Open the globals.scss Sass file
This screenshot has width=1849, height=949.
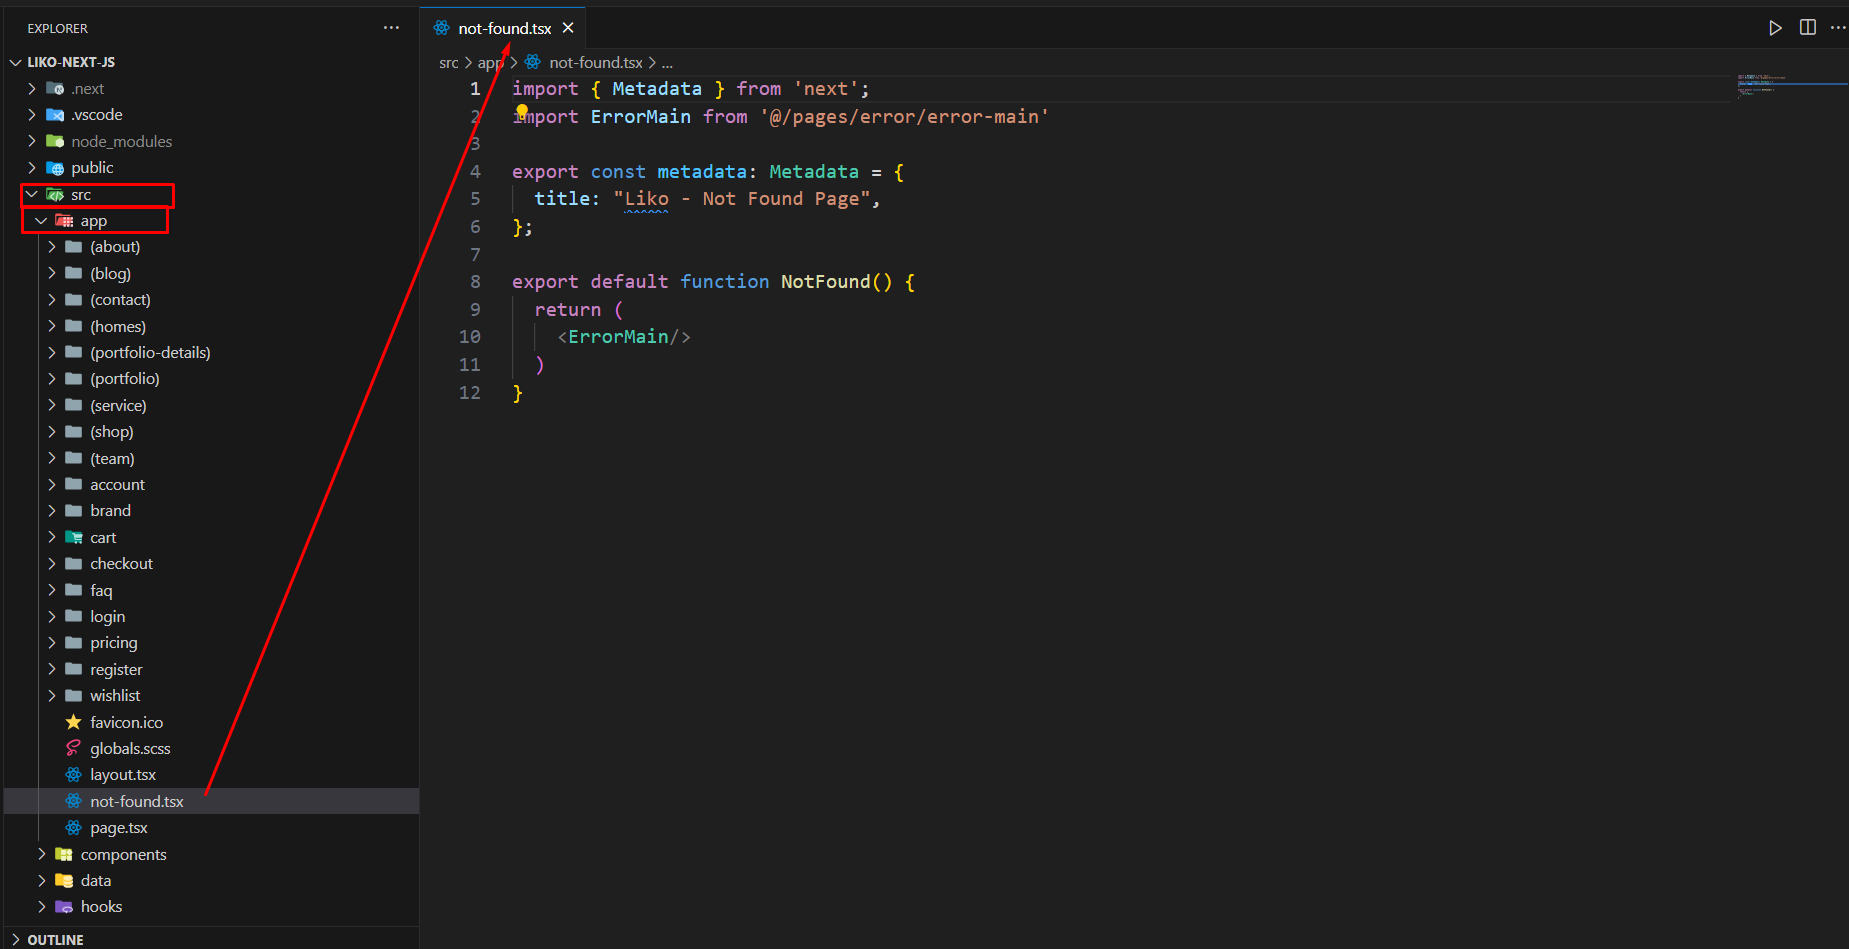130,748
